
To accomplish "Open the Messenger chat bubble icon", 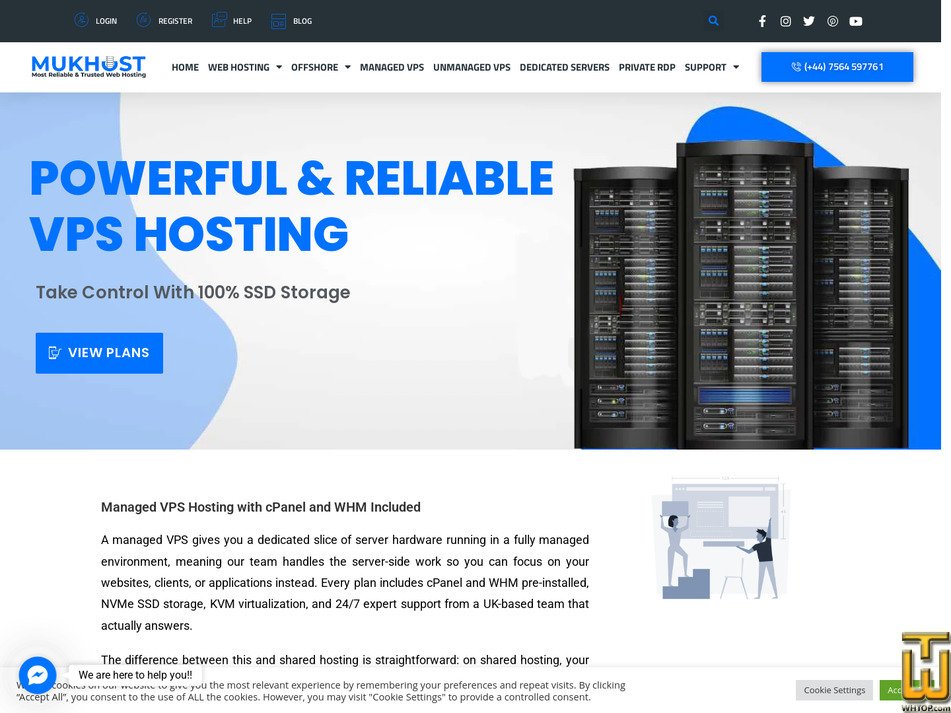I will [x=38, y=675].
